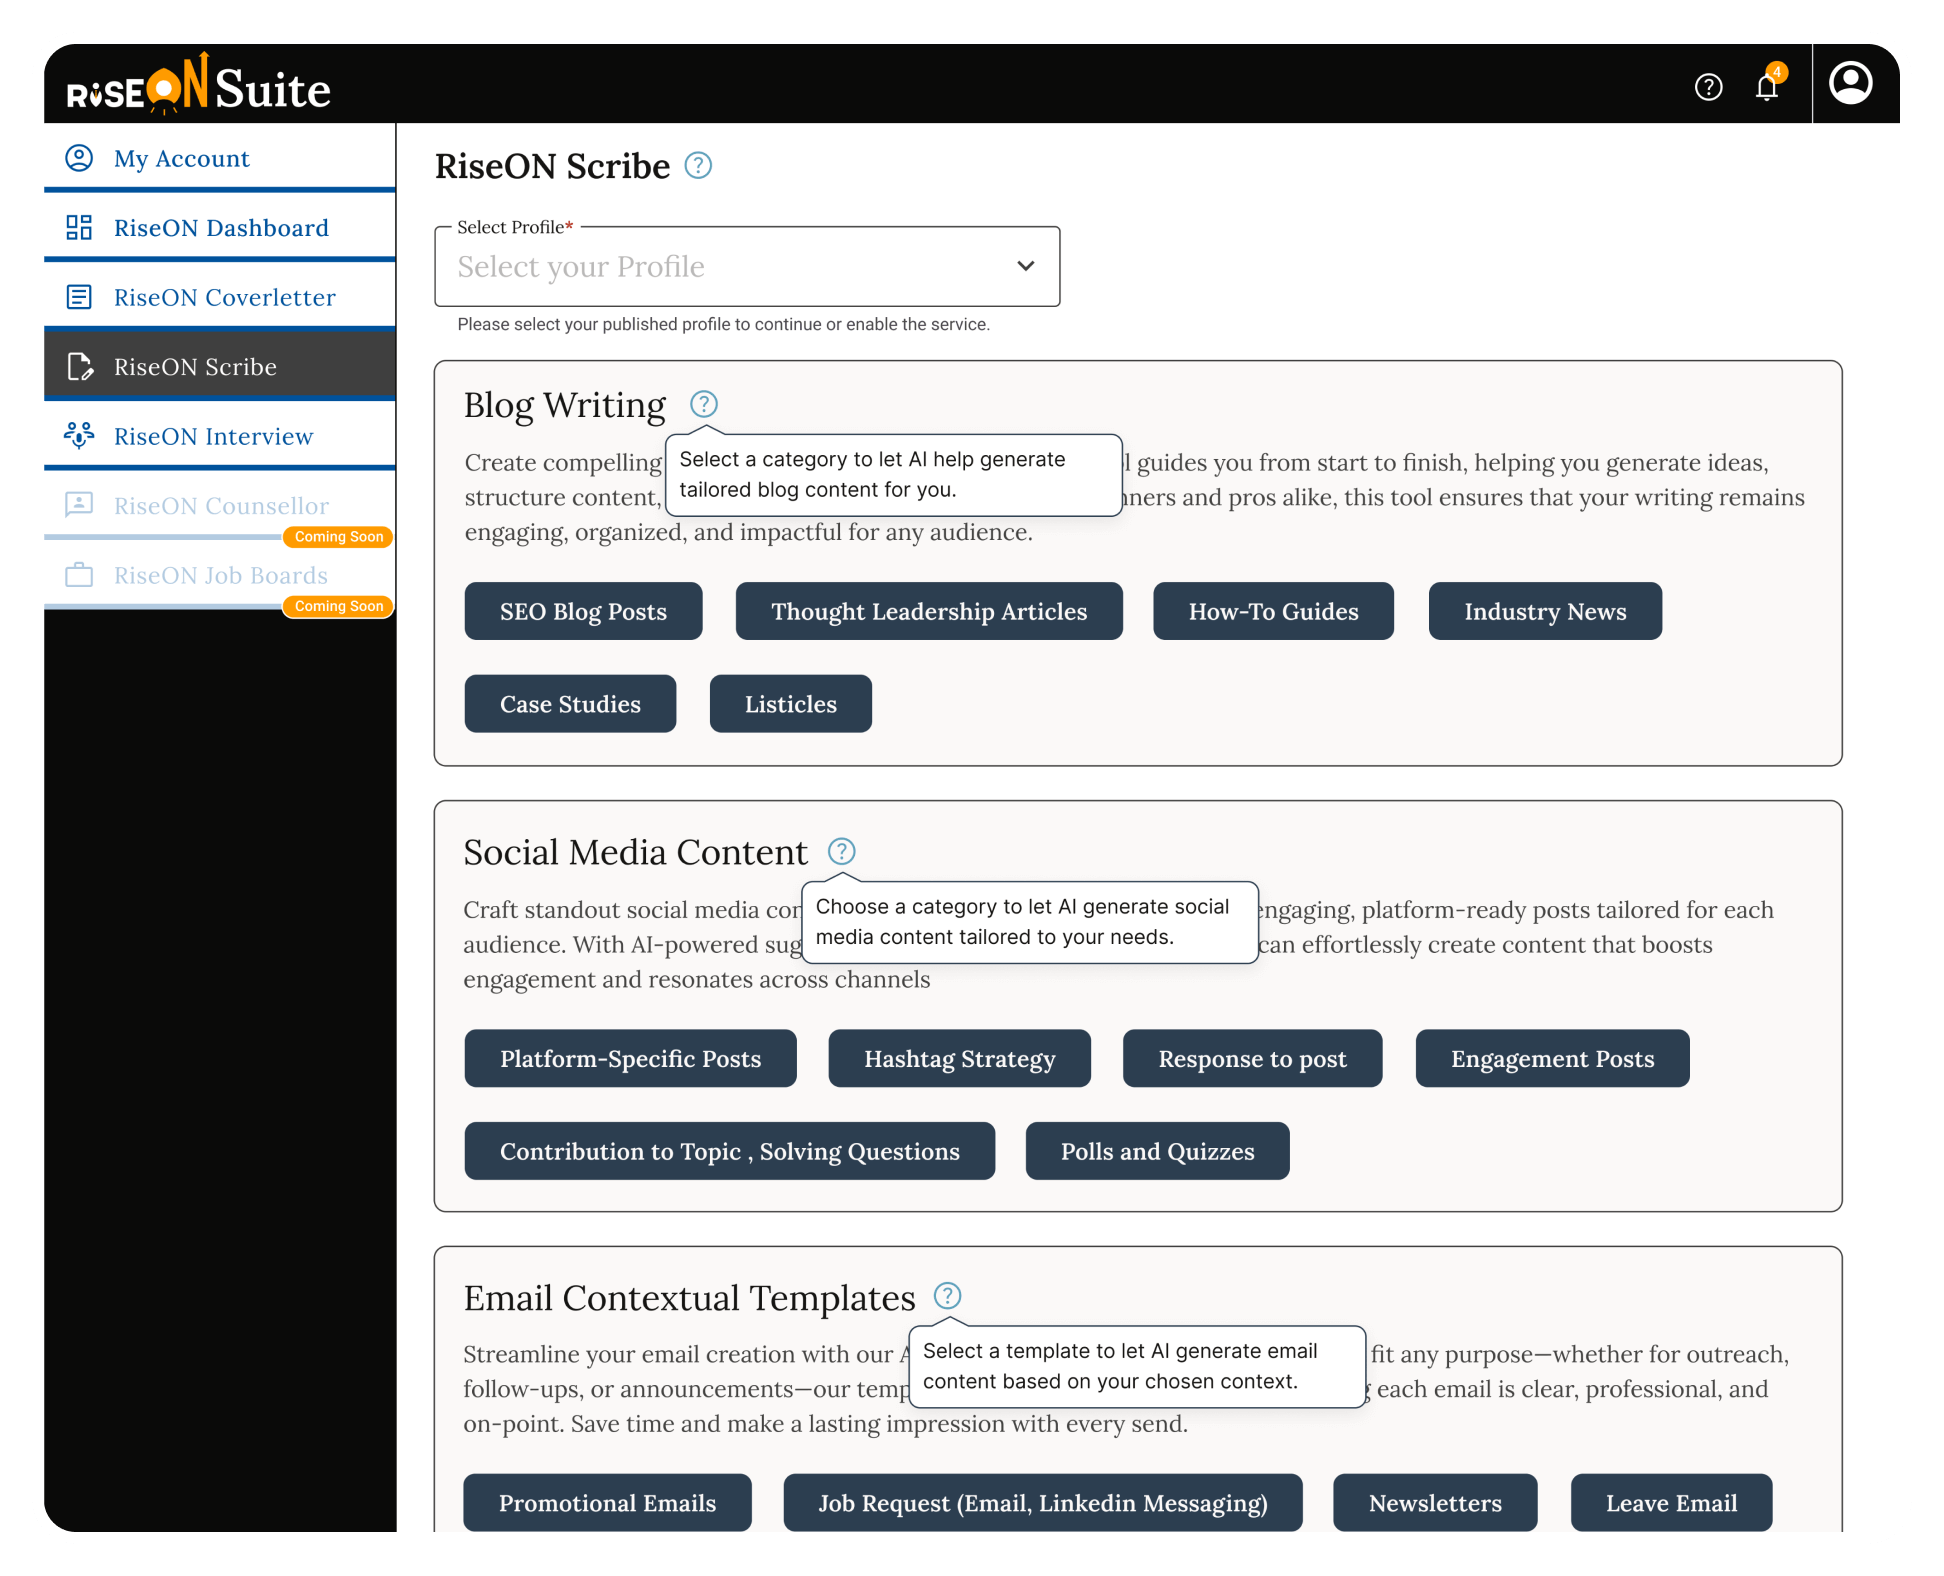Click tooltip 'Choose a category to let AI generate'
The image size is (1944, 1576).
pos(1029,921)
